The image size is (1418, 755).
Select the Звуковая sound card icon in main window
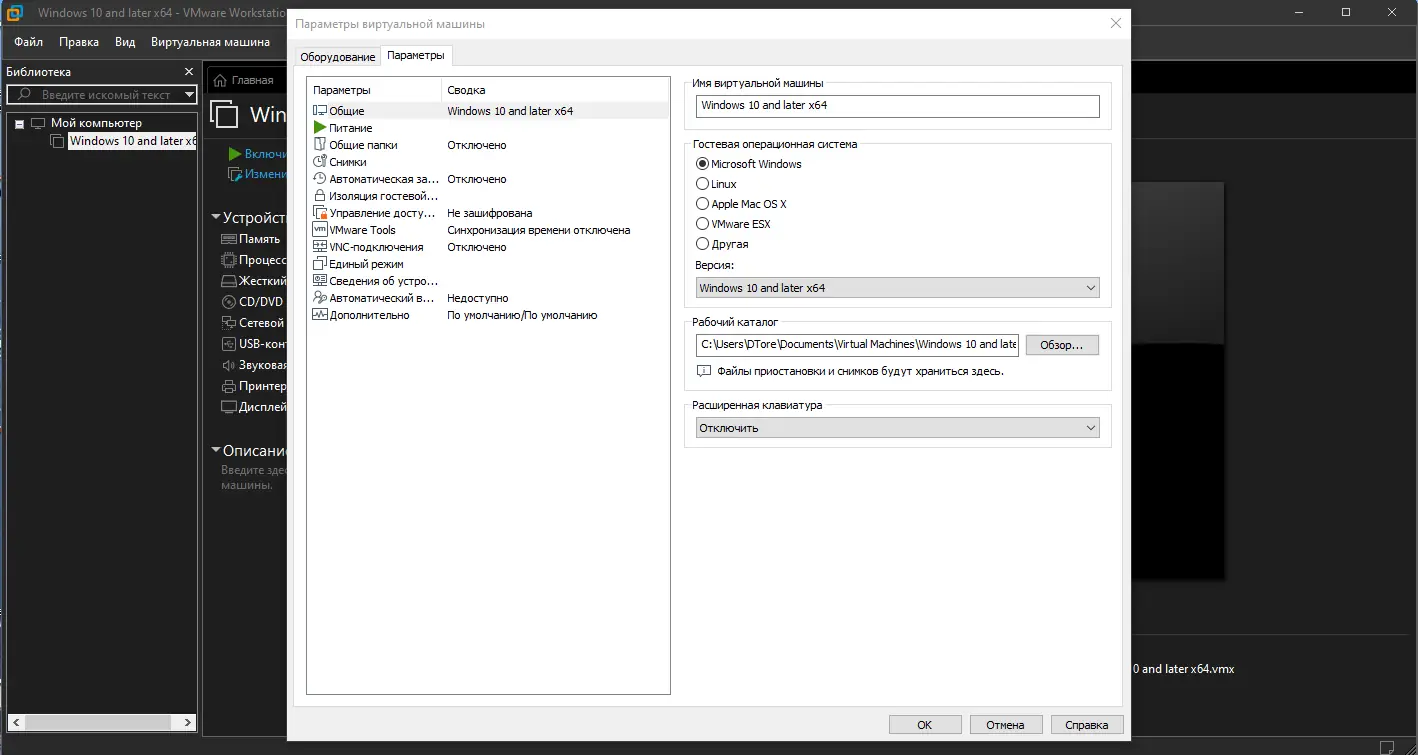[x=229, y=365]
